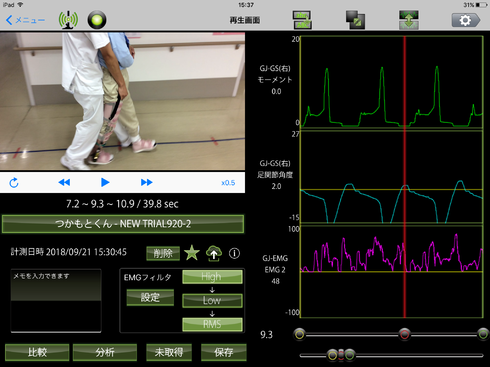Toggle the RMS EMG filter
Viewport: 490px width, 367px height.
212,324
